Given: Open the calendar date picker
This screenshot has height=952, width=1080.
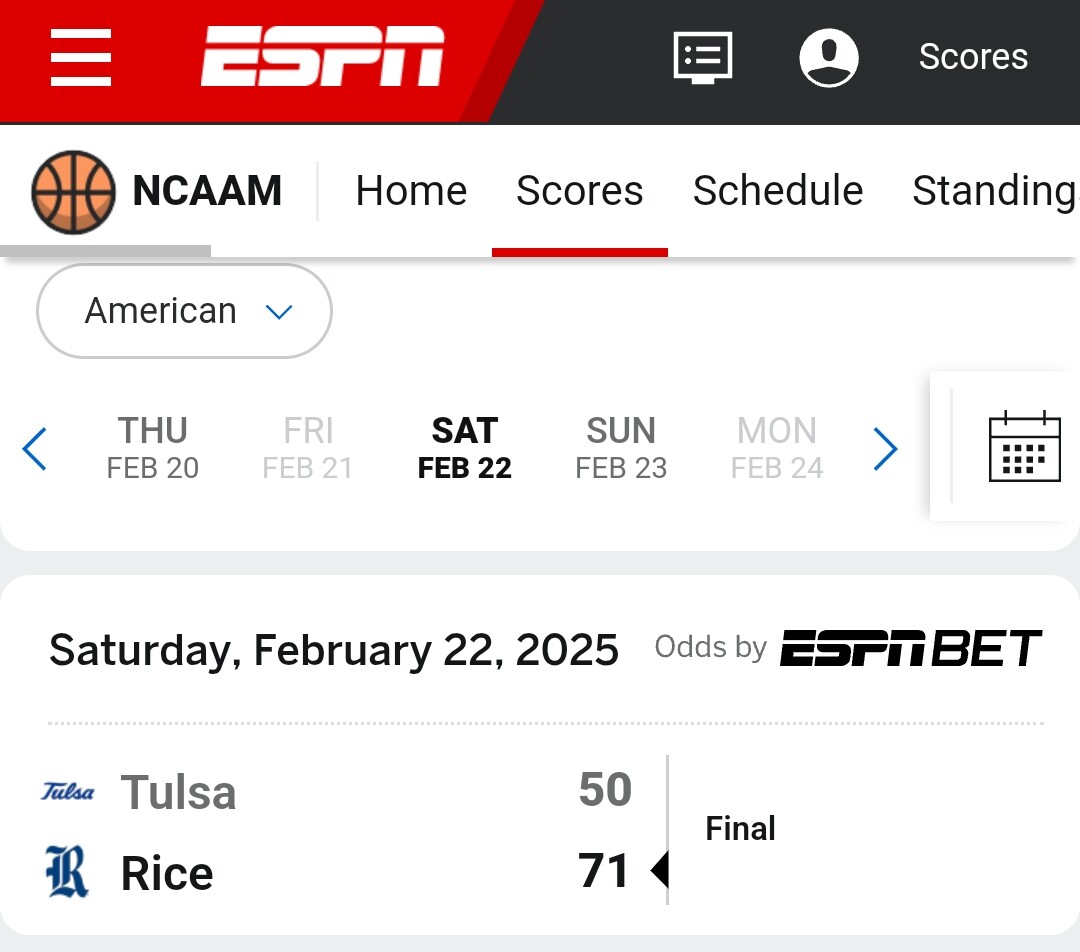Looking at the screenshot, I should pos(1024,447).
